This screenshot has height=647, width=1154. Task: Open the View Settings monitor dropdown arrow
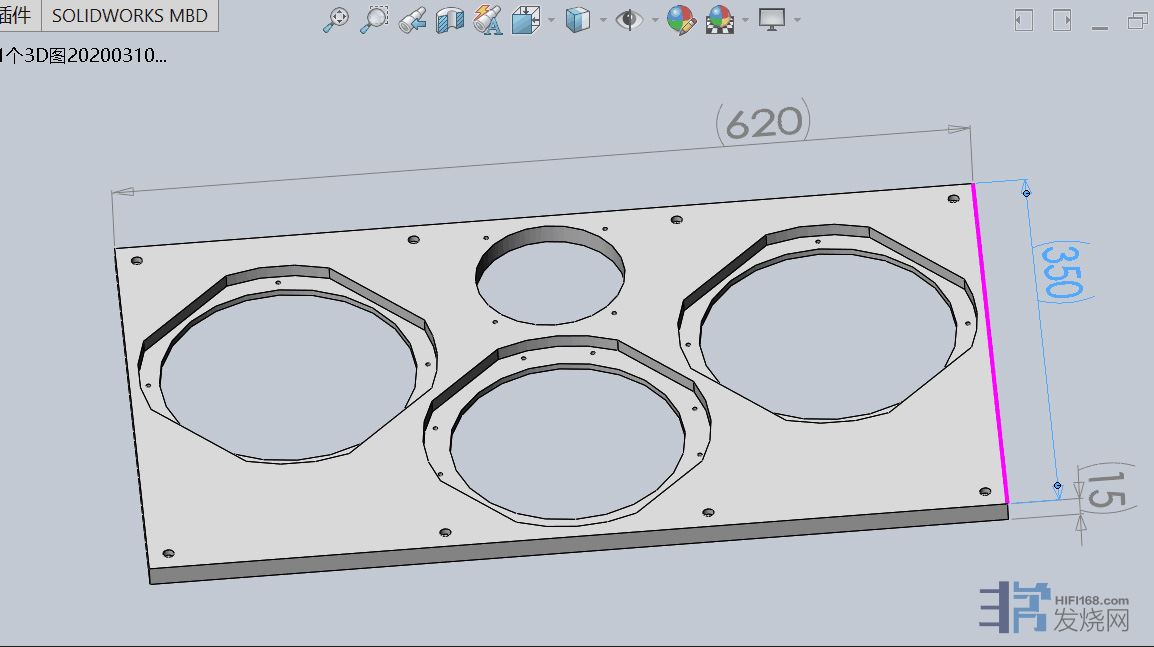[x=797, y=20]
